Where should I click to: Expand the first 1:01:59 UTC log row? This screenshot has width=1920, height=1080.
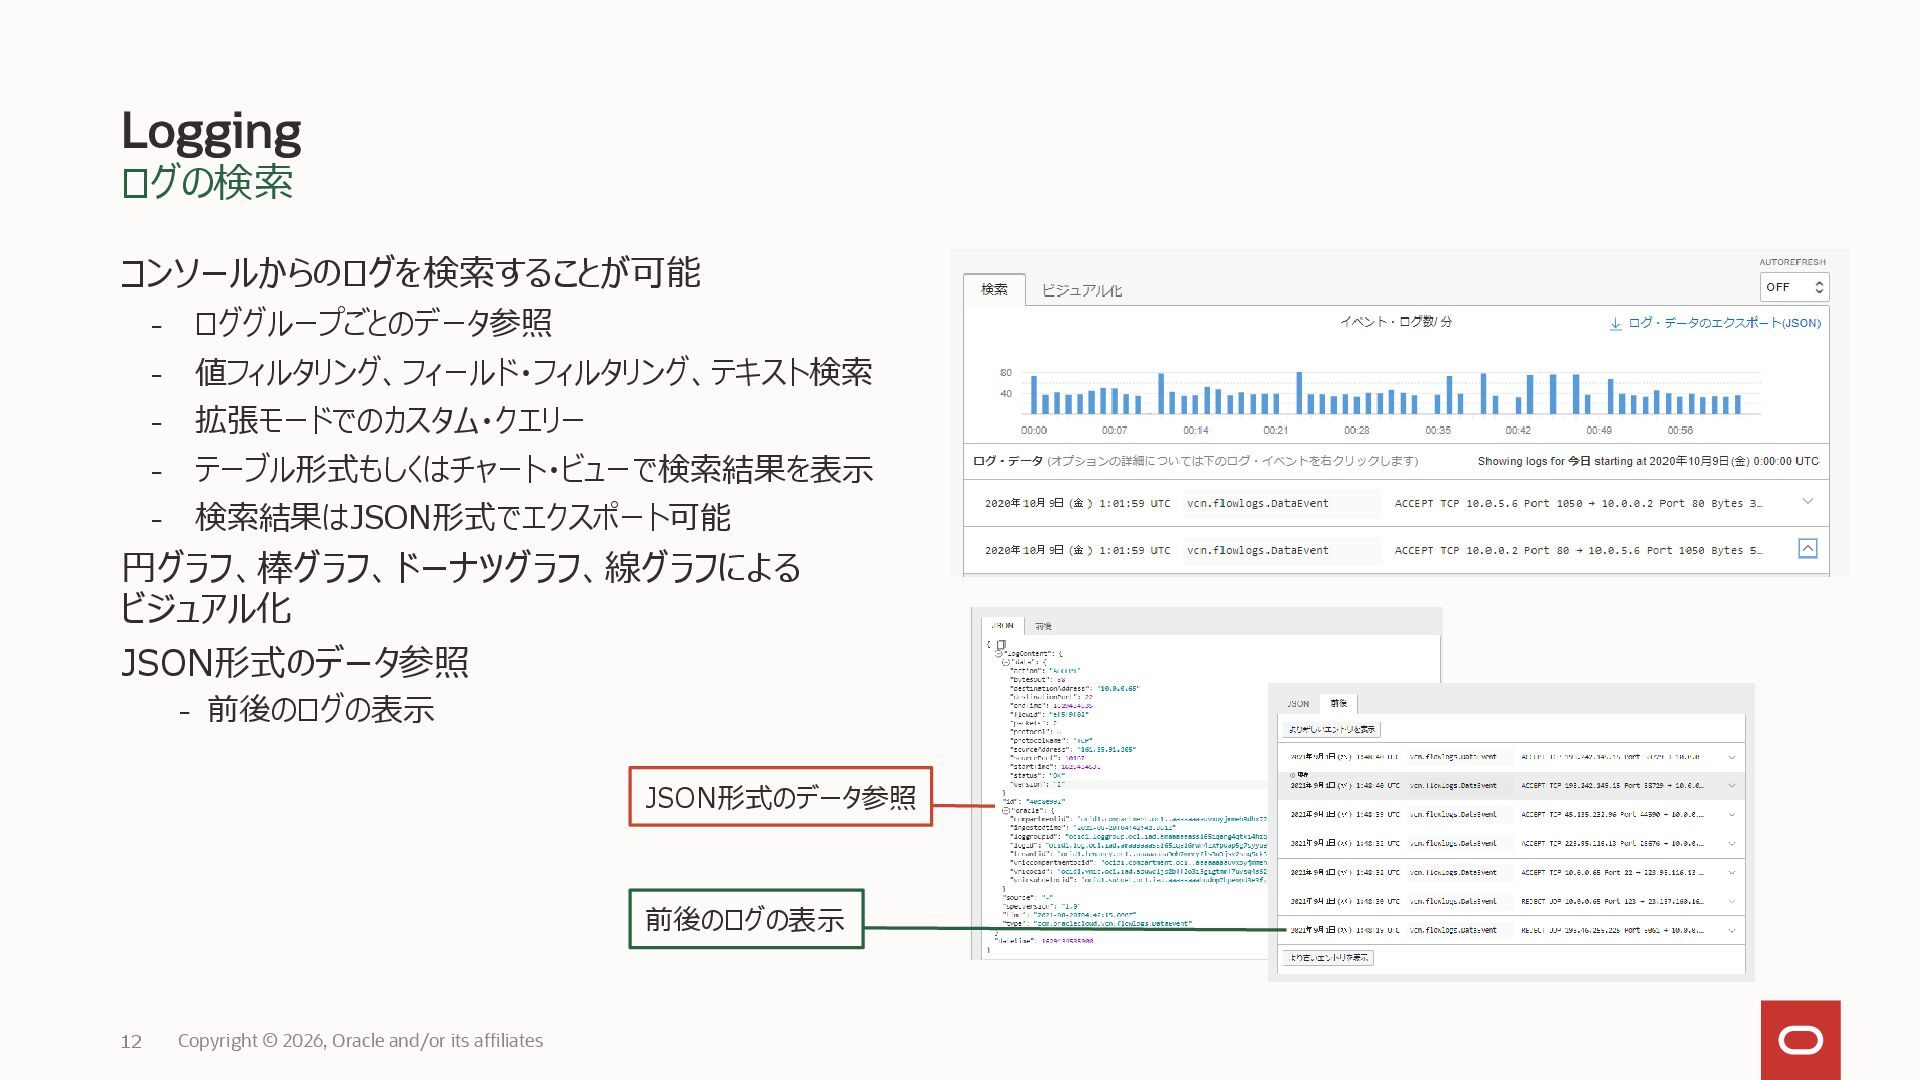point(1807,502)
